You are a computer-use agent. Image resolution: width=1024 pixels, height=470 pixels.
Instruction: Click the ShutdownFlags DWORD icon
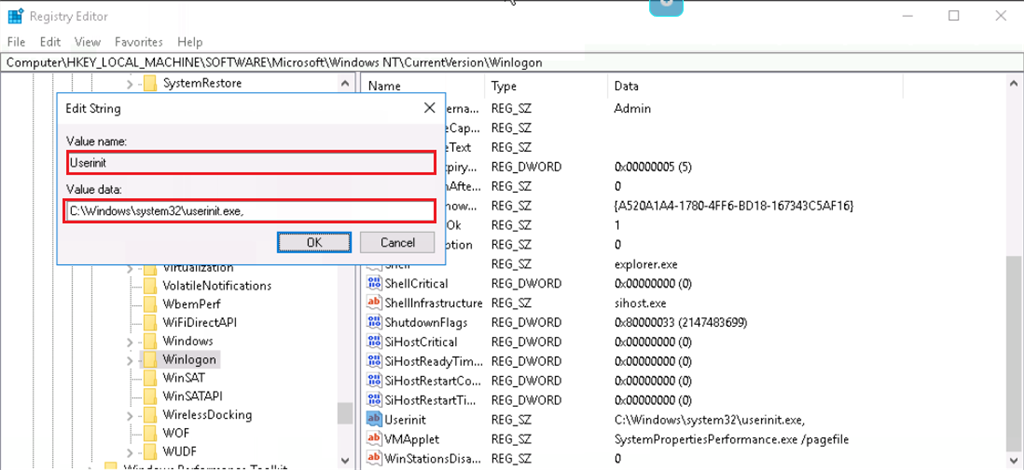point(374,322)
